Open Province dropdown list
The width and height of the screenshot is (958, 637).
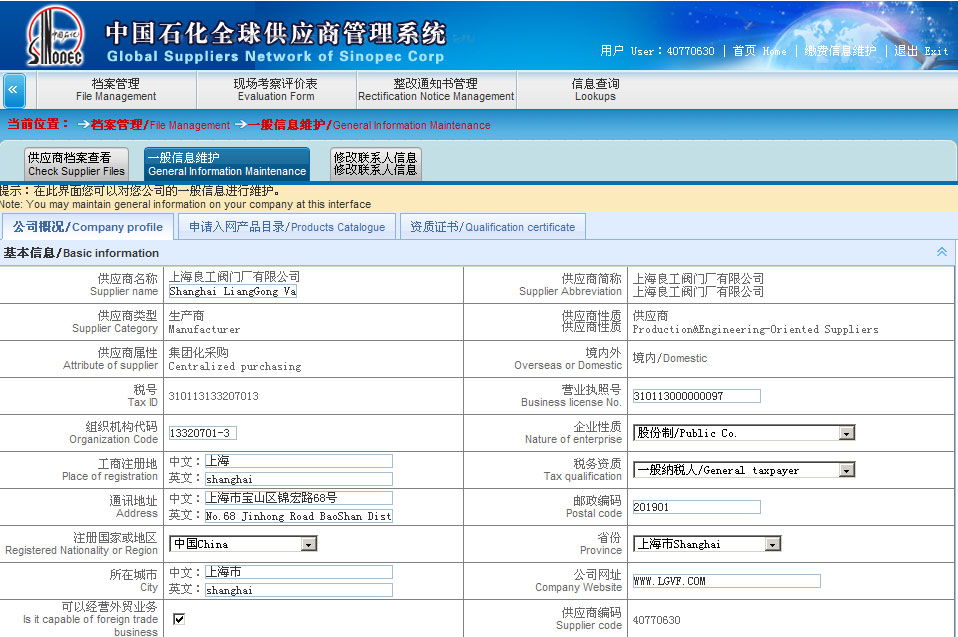click(772, 544)
